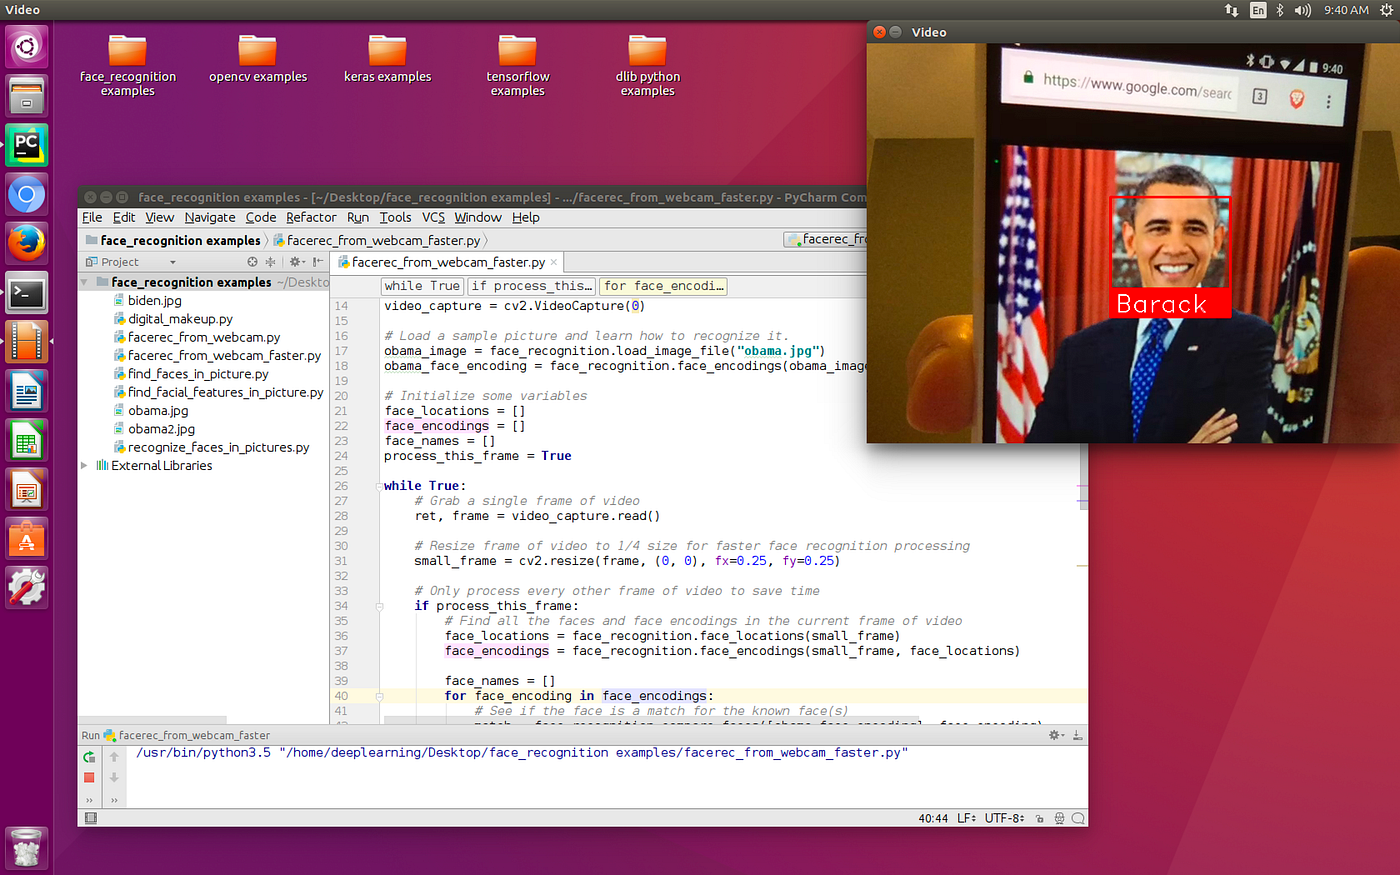1400x875 pixels.
Task: Toggle tool window bars via bottom-left corner icon
Action: coord(89,818)
